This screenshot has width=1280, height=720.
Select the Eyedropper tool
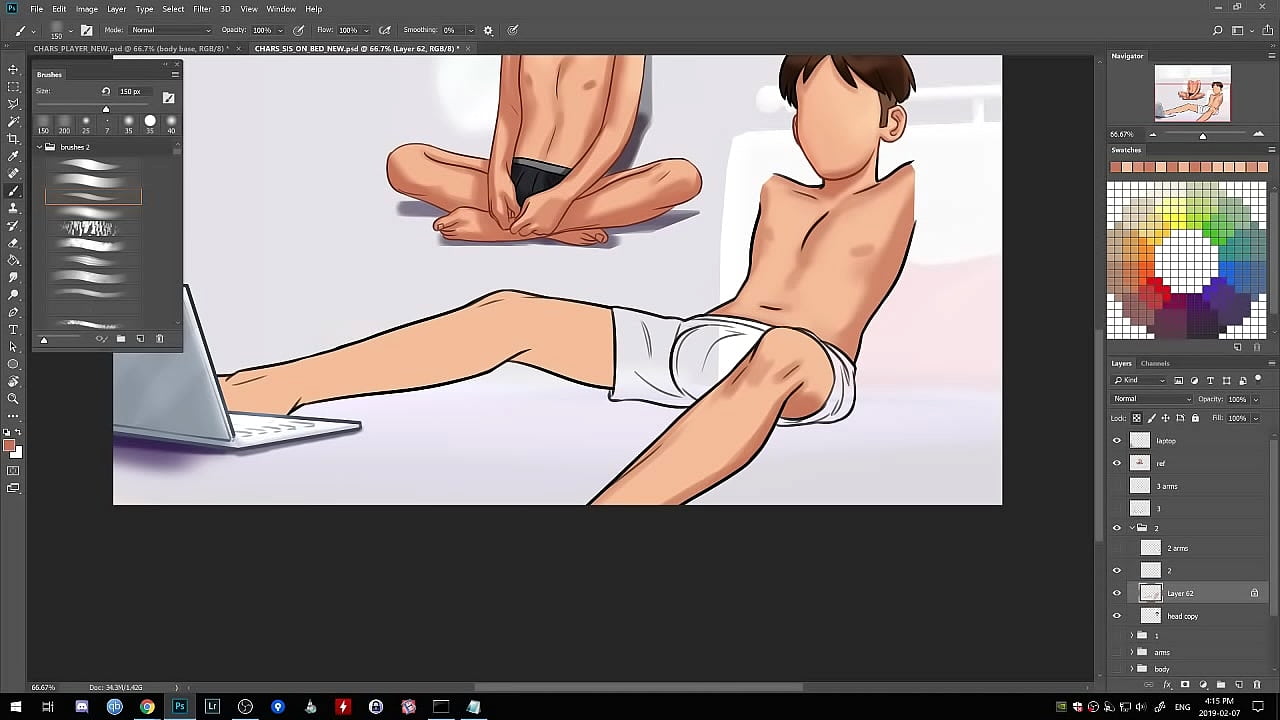[13, 156]
